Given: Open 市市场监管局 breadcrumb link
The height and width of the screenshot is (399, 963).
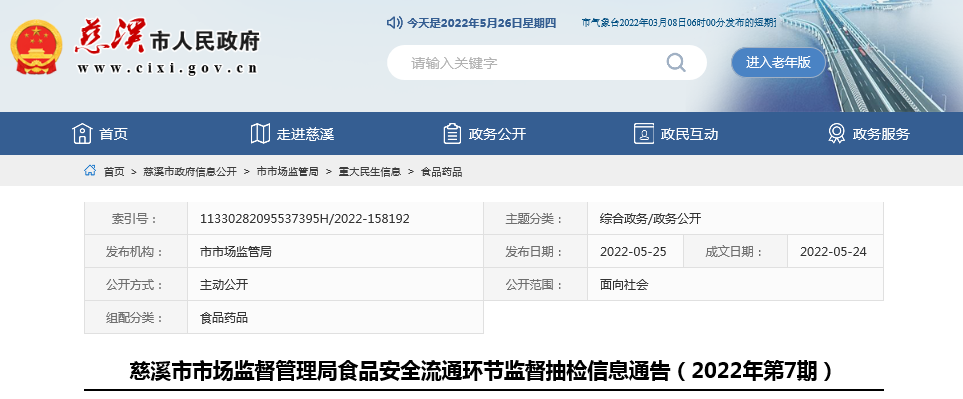Looking at the screenshot, I should coord(287,172).
